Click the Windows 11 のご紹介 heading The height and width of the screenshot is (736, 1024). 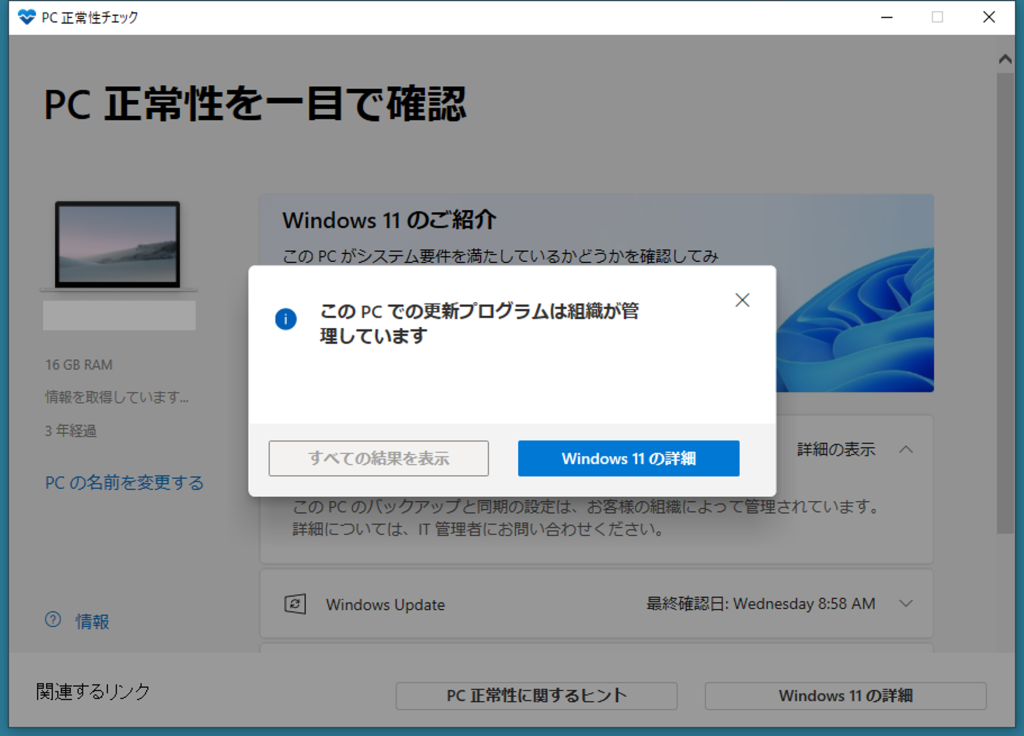[389, 220]
